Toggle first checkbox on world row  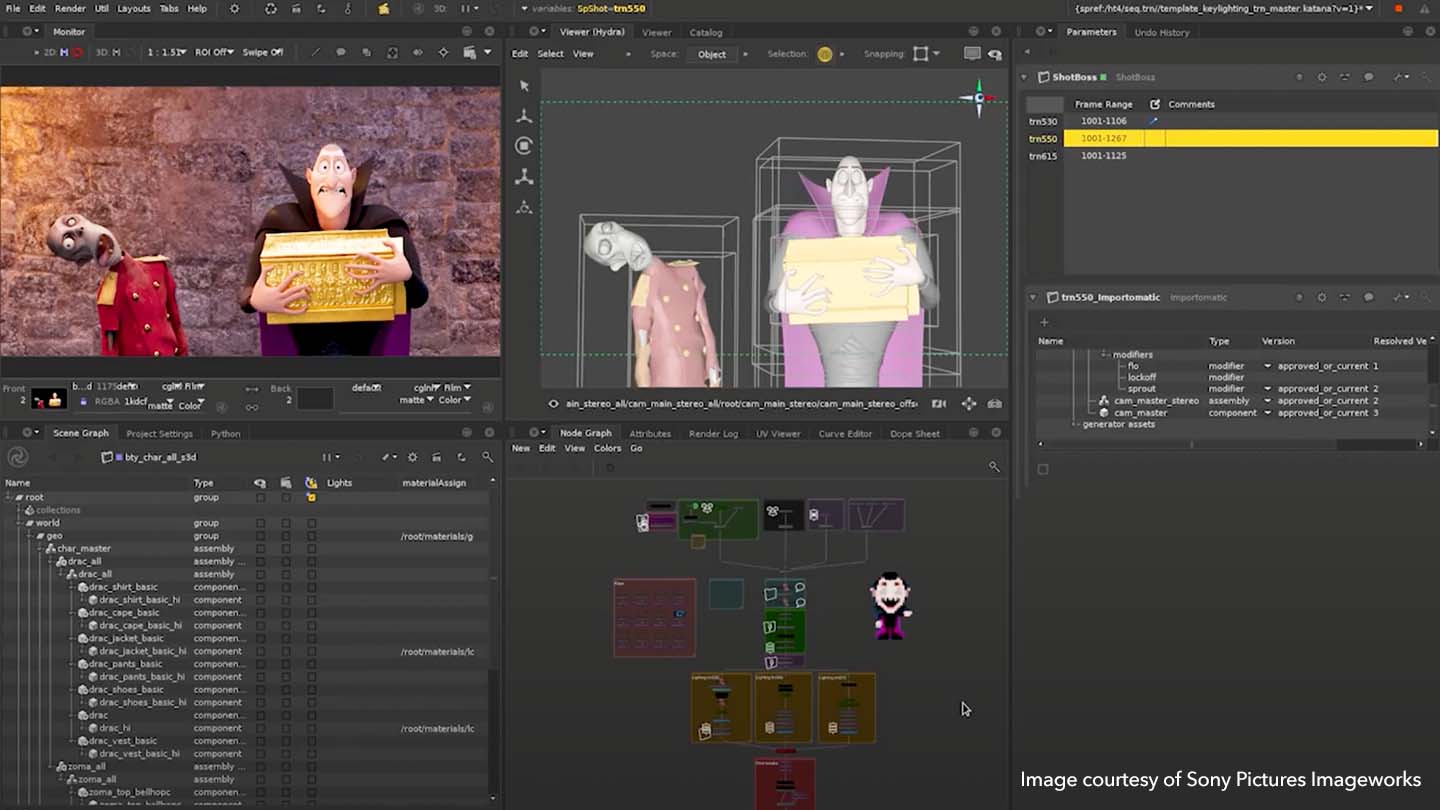[x=260, y=523]
